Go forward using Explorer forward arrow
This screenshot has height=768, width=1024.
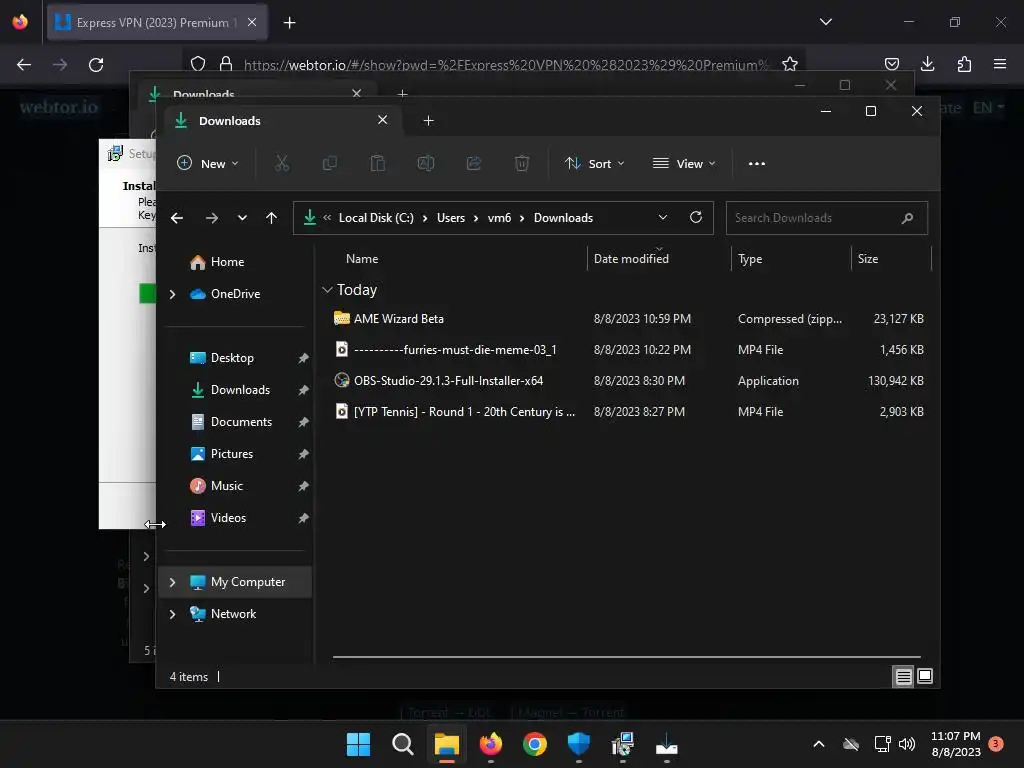[x=212, y=218]
